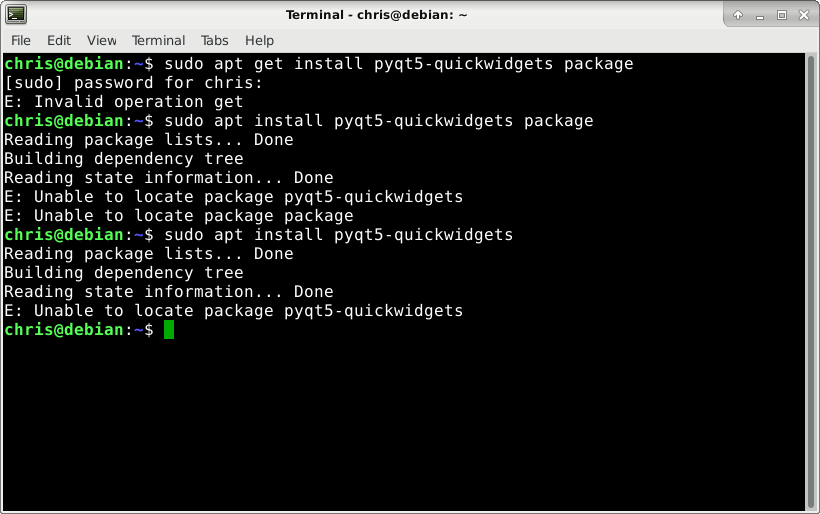The image size is (820, 514).
Task: Open the Help menu
Action: (259, 40)
